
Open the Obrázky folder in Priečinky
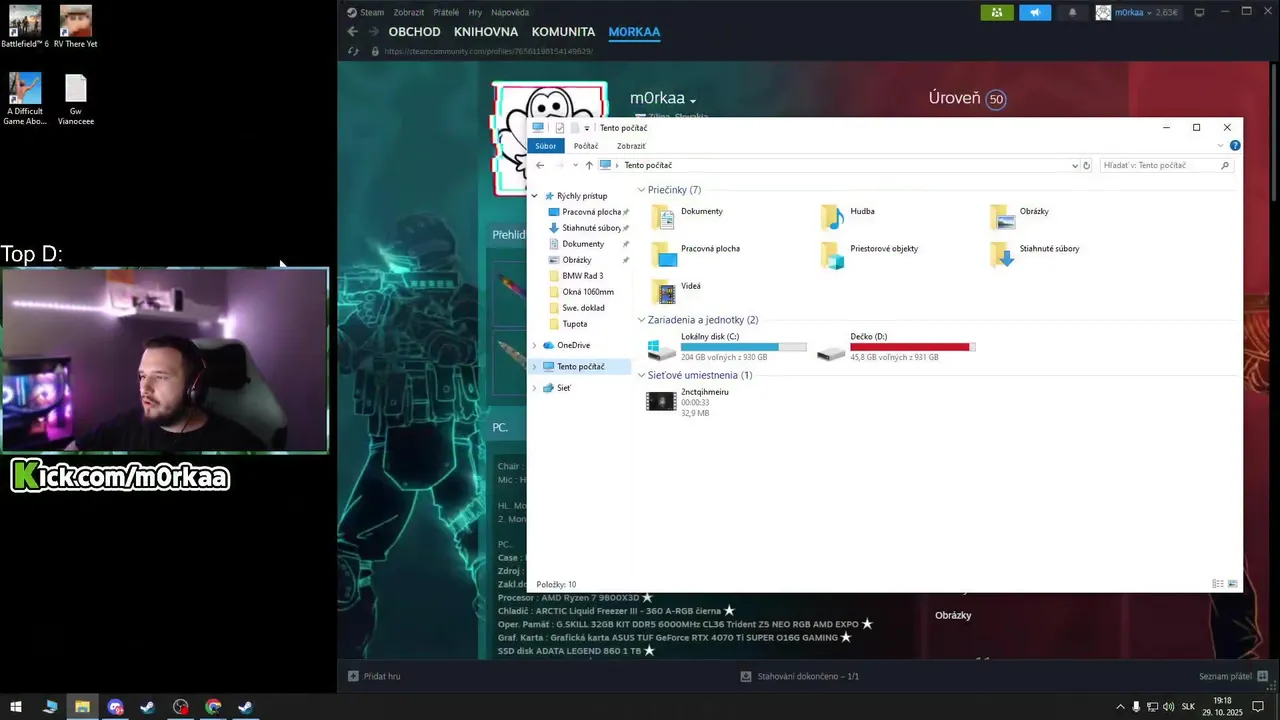(1019, 215)
